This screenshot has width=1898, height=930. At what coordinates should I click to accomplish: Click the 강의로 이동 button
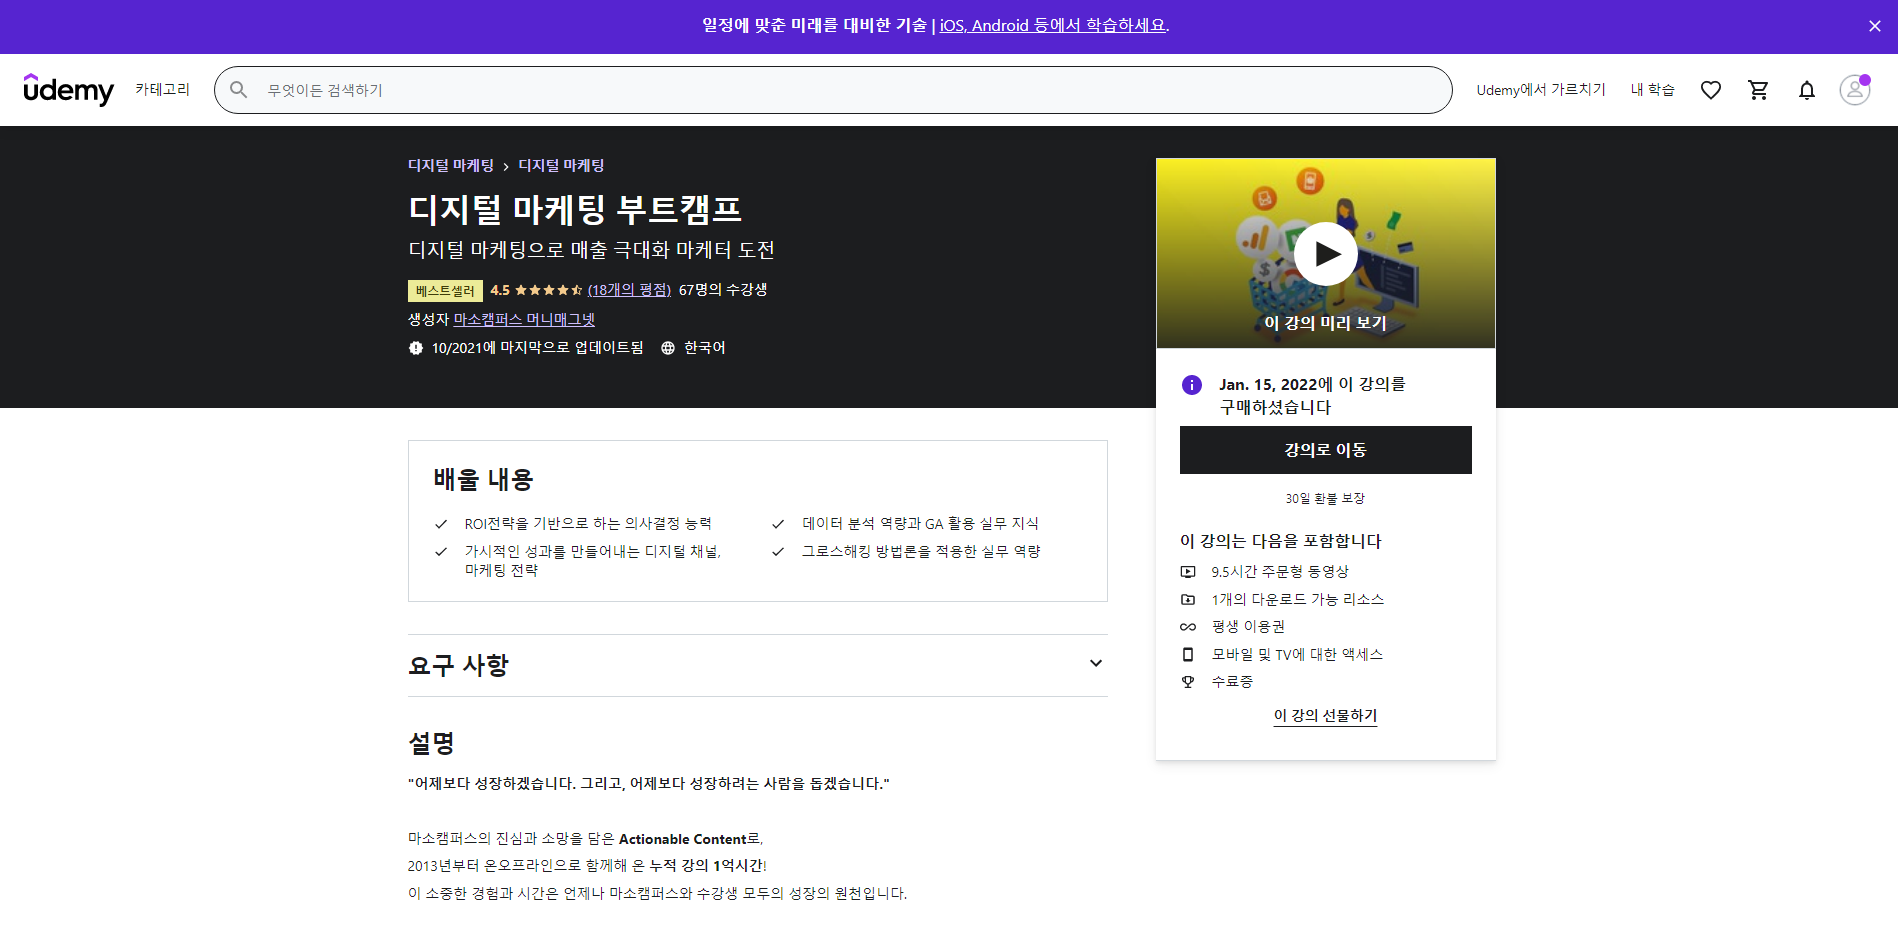point(1326,450)
